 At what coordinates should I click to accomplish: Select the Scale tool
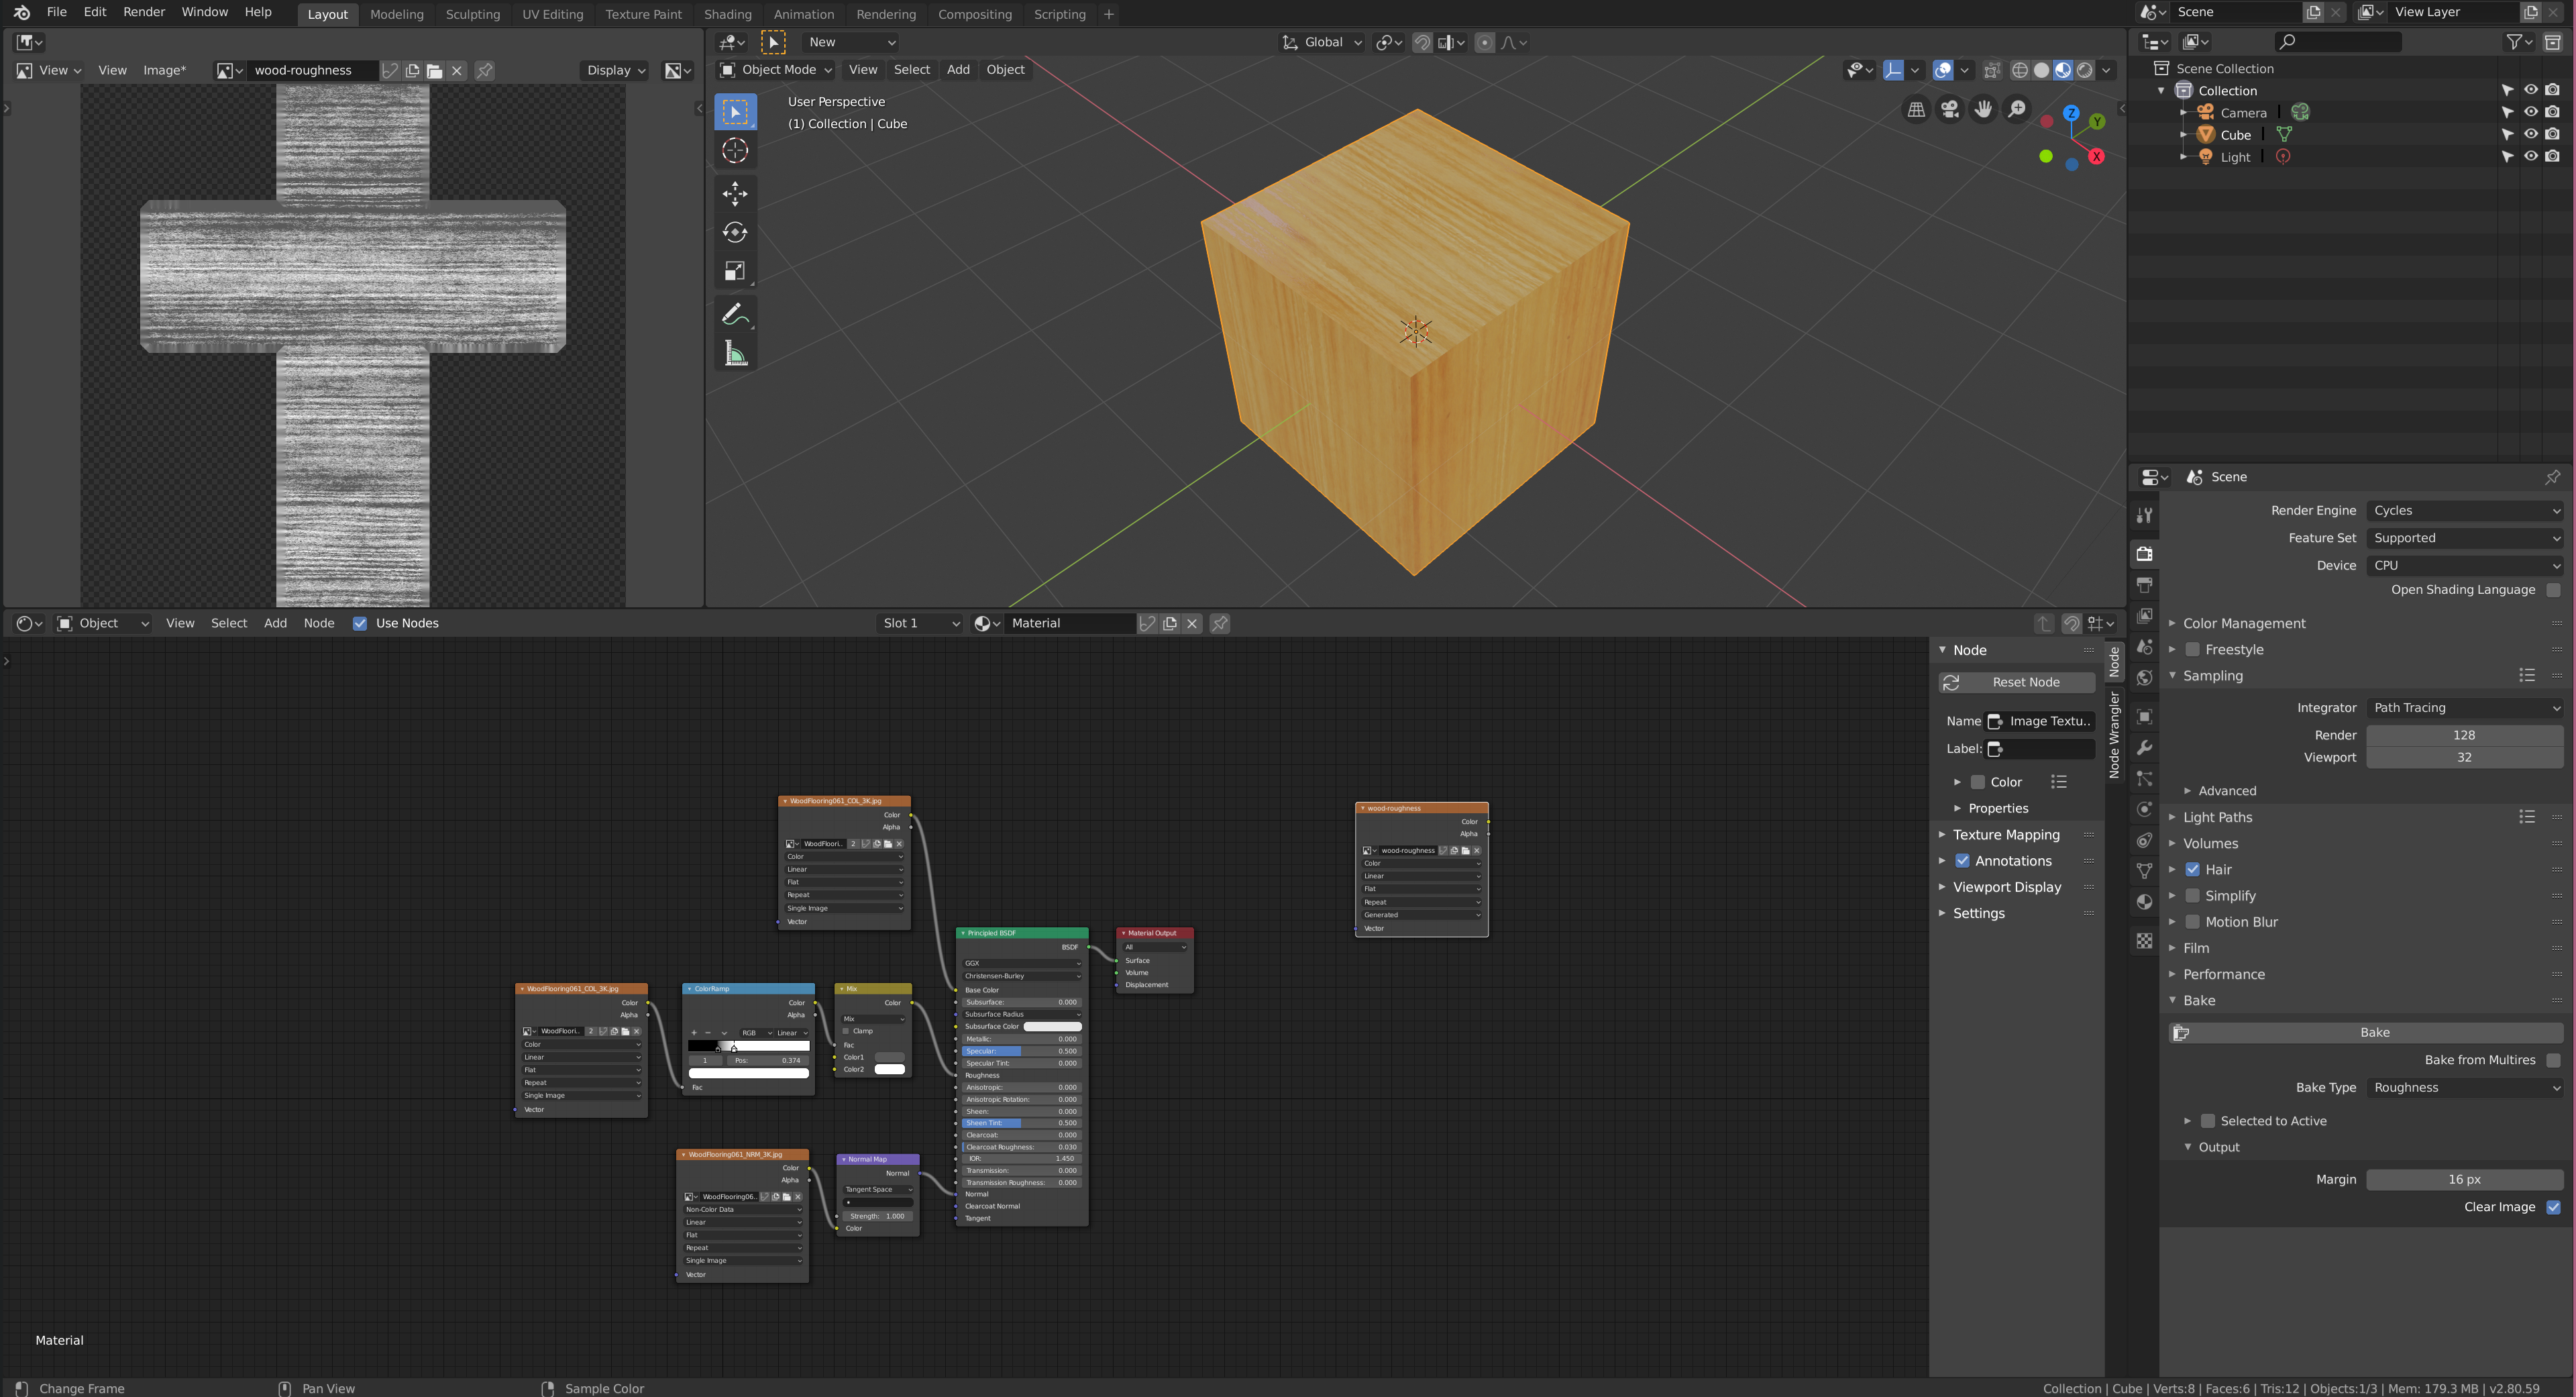pyautogui.click(x=735, y=272)
